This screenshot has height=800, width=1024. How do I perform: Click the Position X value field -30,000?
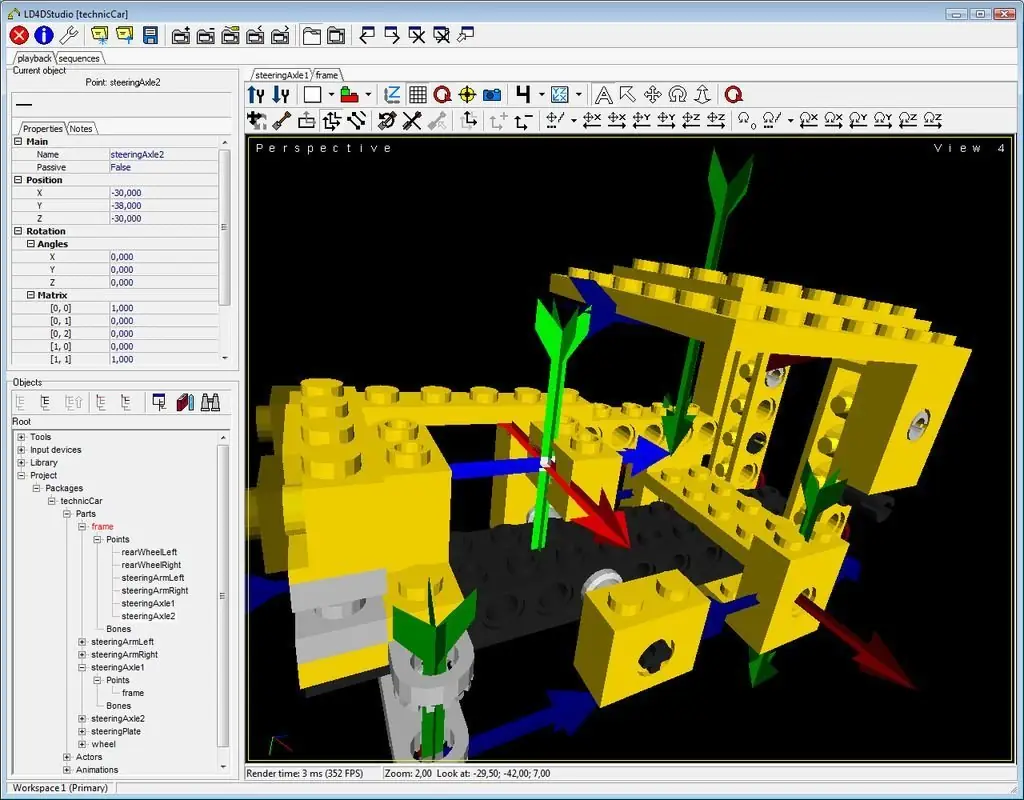tap(163, 193)
